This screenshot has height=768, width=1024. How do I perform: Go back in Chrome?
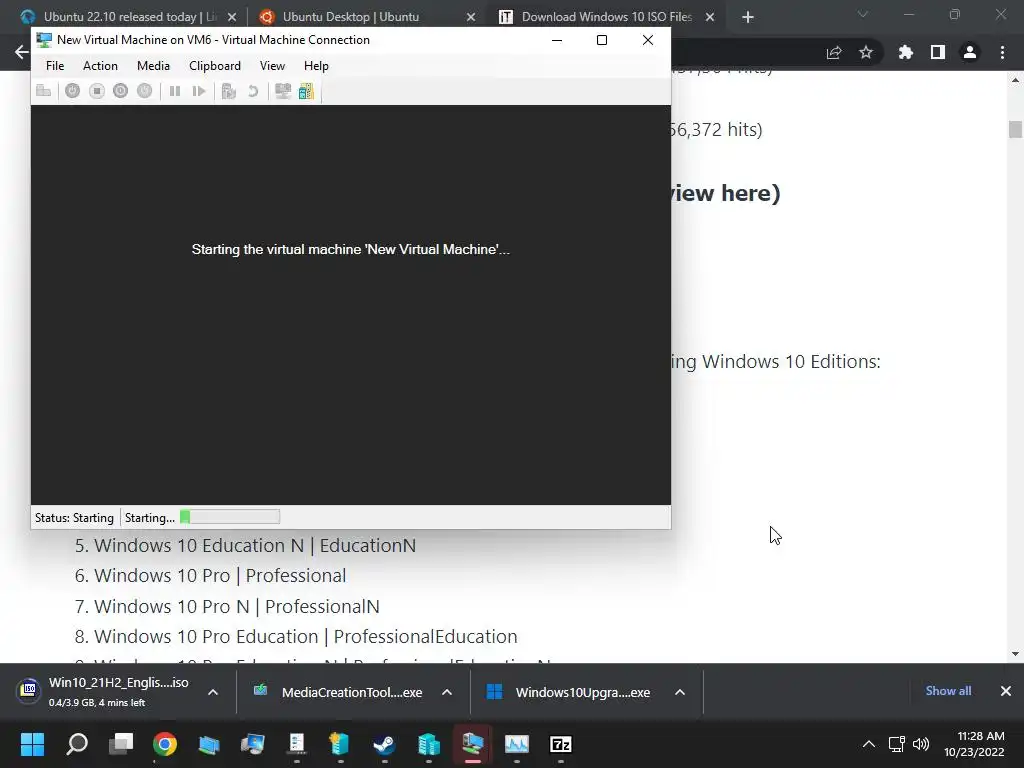(x=22, y=52)
